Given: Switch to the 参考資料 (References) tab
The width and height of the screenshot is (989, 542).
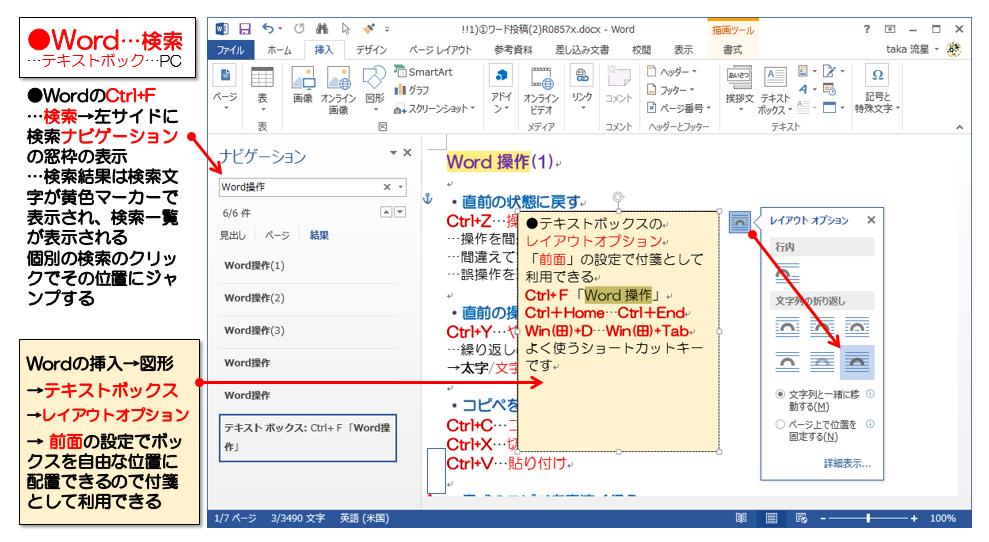Looking at the screenshot, I should click(513, 50).
